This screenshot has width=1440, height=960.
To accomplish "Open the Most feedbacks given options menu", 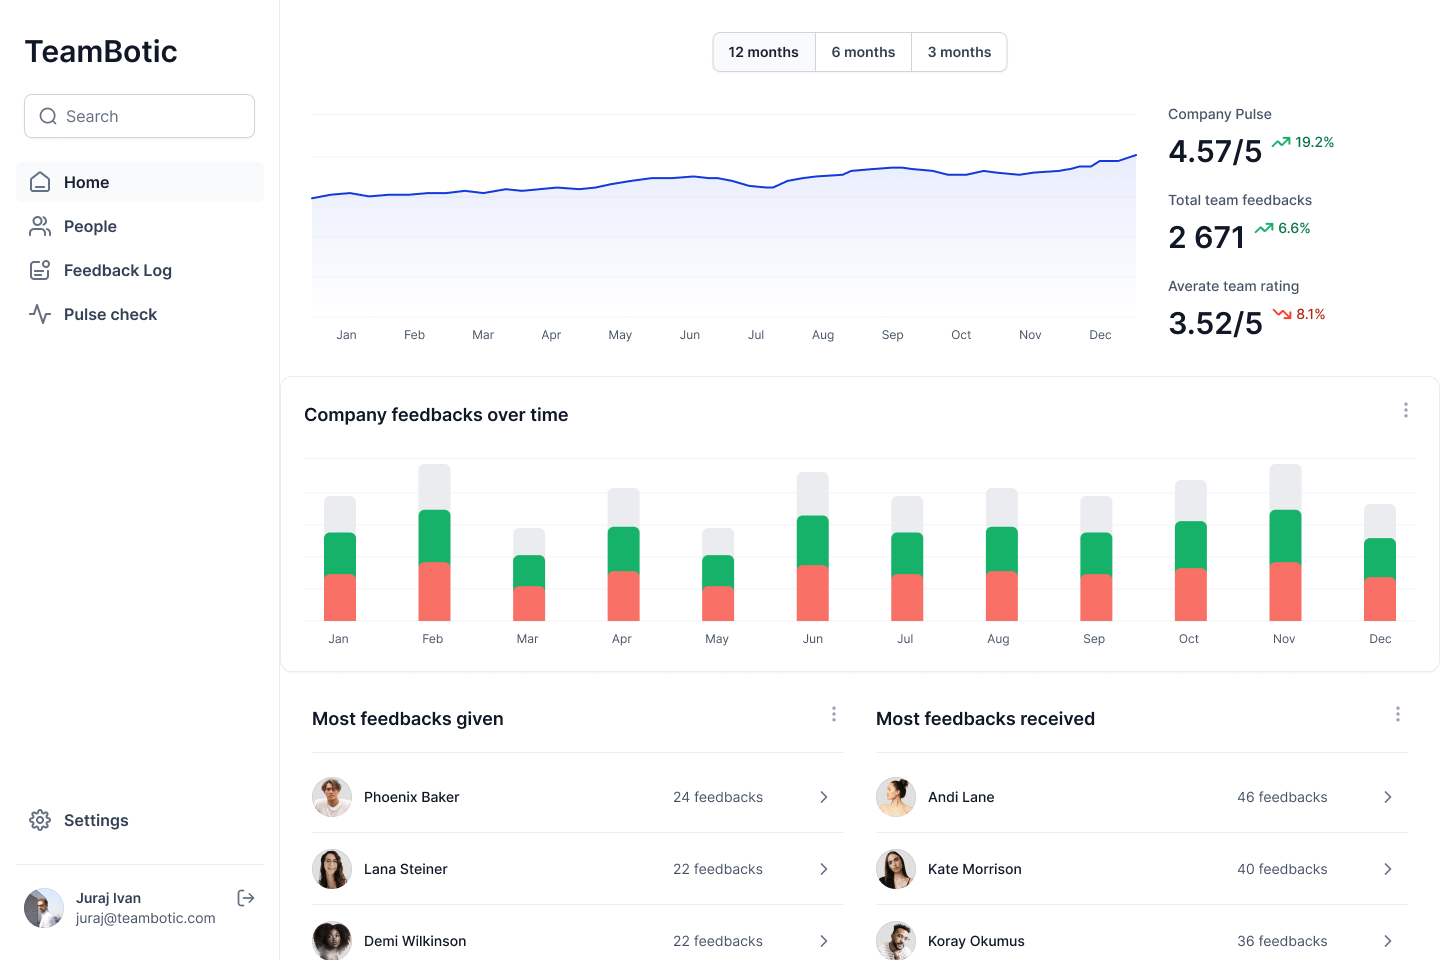I will pyautogui.click(x=834, y=714).
